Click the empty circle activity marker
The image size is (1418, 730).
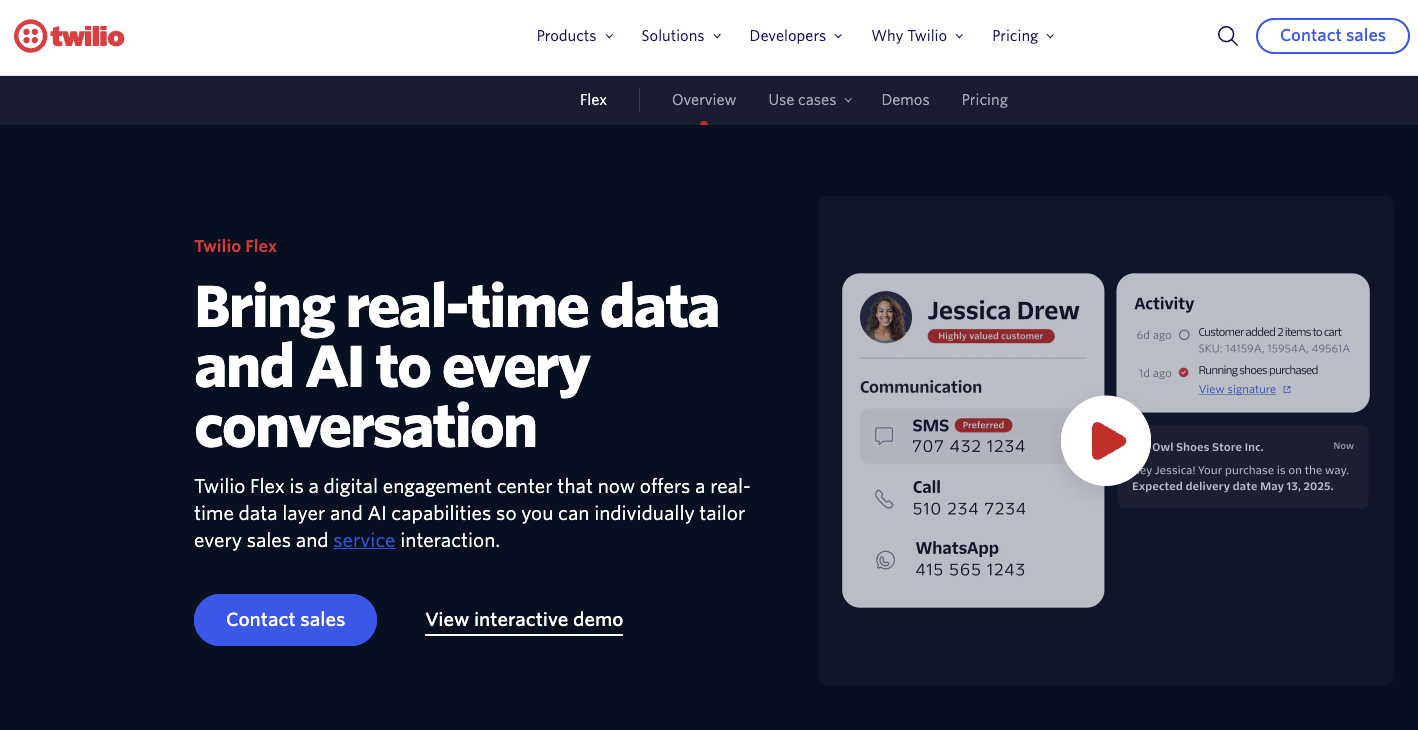coord(1184,335)
